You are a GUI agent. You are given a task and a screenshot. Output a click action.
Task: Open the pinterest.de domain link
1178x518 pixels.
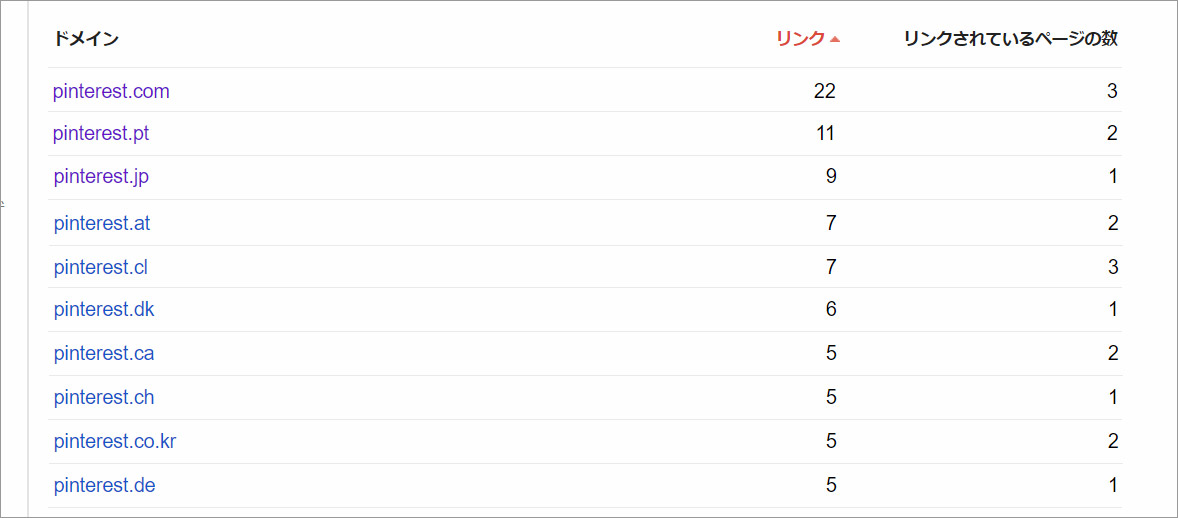104,485
